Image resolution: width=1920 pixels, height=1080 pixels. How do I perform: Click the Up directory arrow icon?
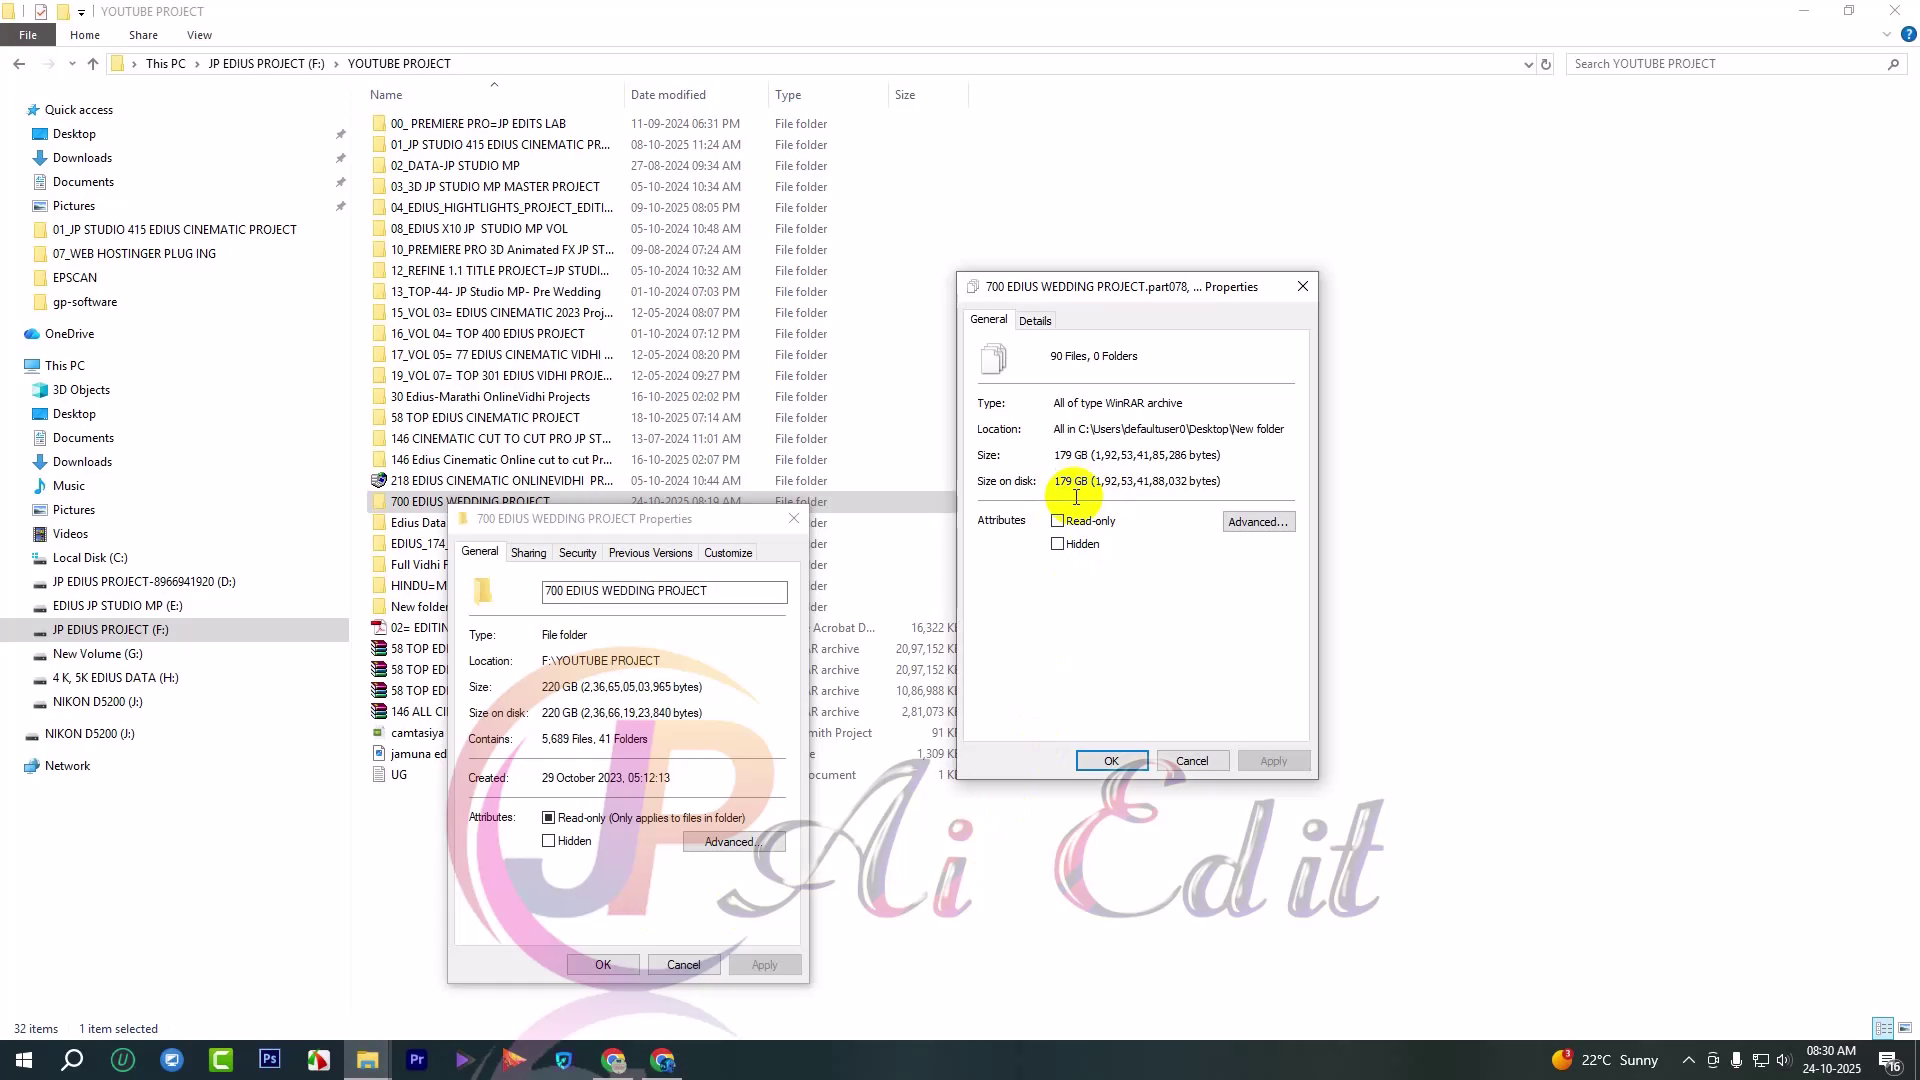(x=93, y=64)
